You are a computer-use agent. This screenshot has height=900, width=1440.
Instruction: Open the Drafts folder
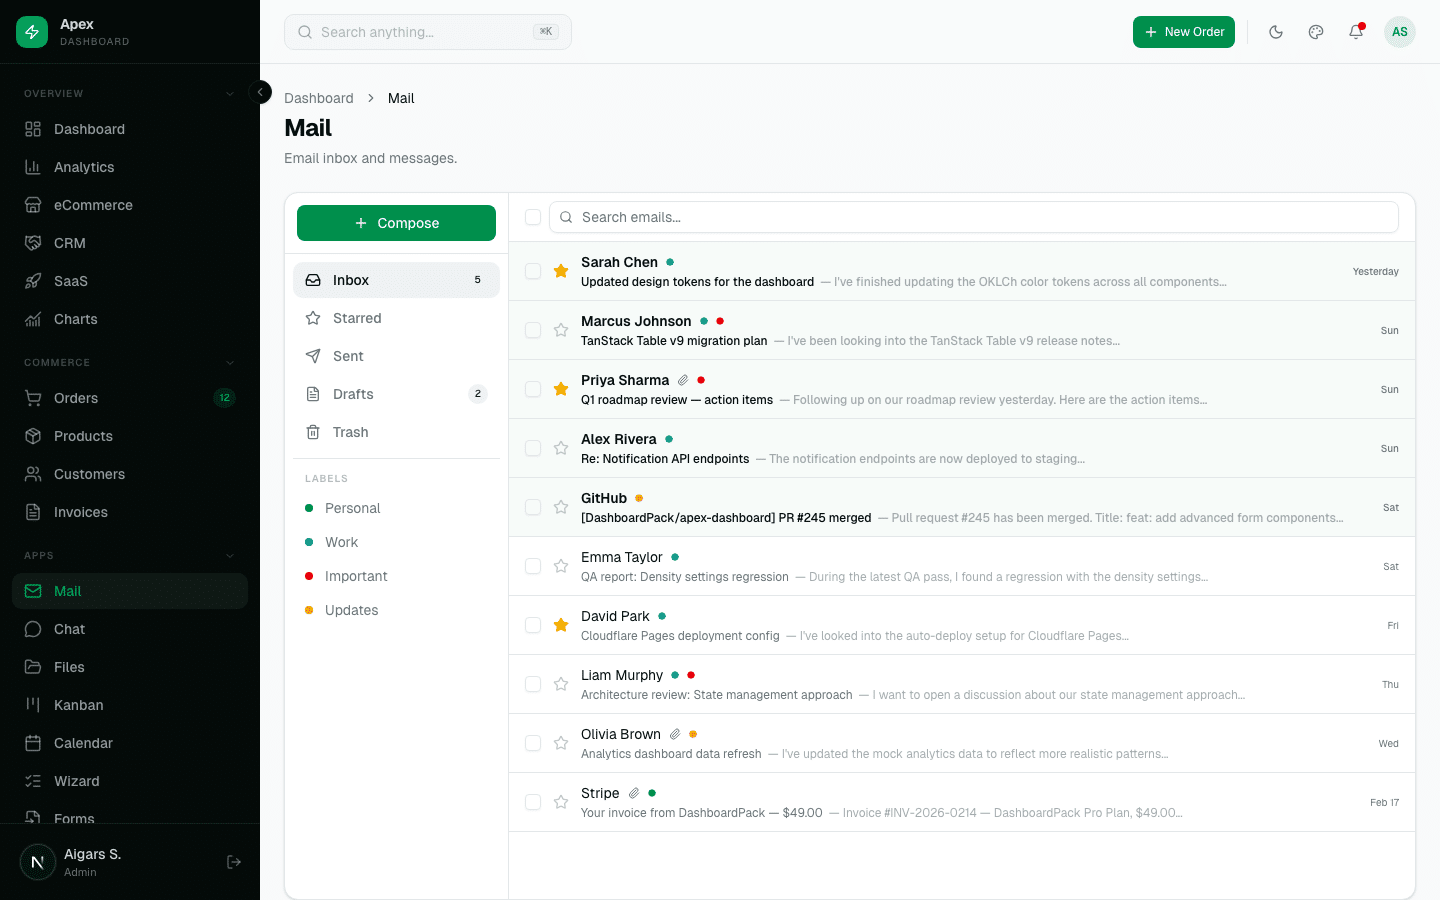click(x=351, y=394)
